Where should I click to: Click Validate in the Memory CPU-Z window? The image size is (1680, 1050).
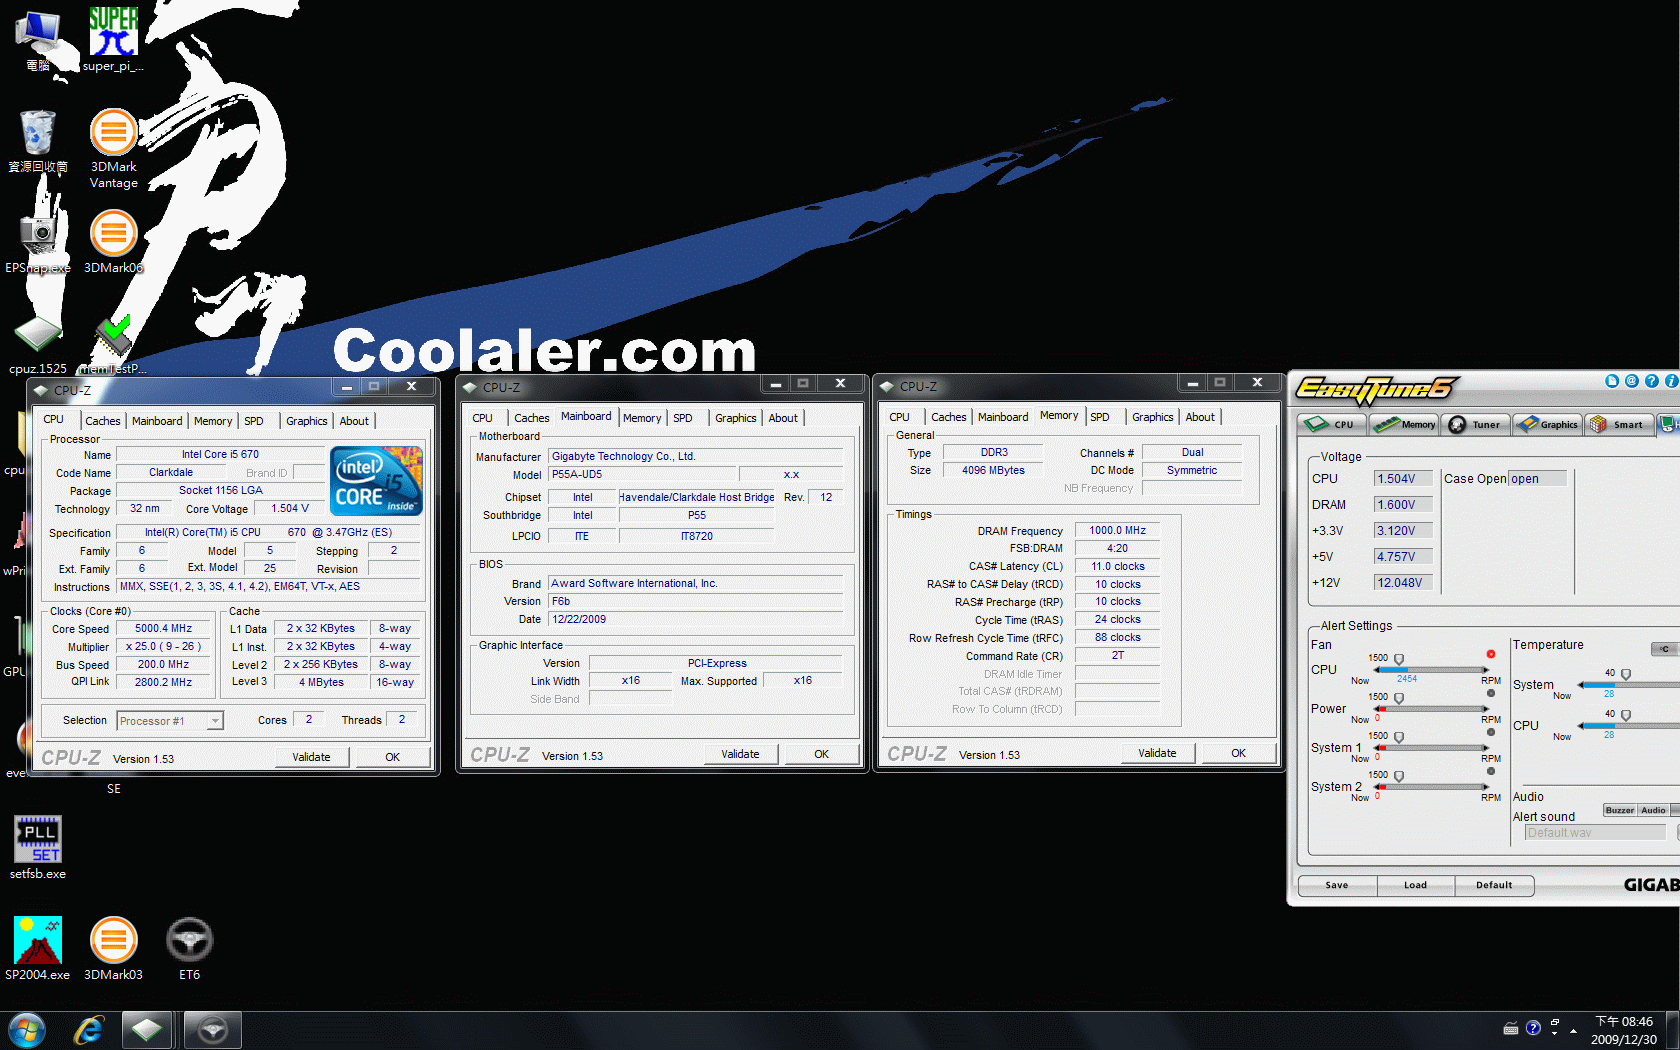(1157, 753)
